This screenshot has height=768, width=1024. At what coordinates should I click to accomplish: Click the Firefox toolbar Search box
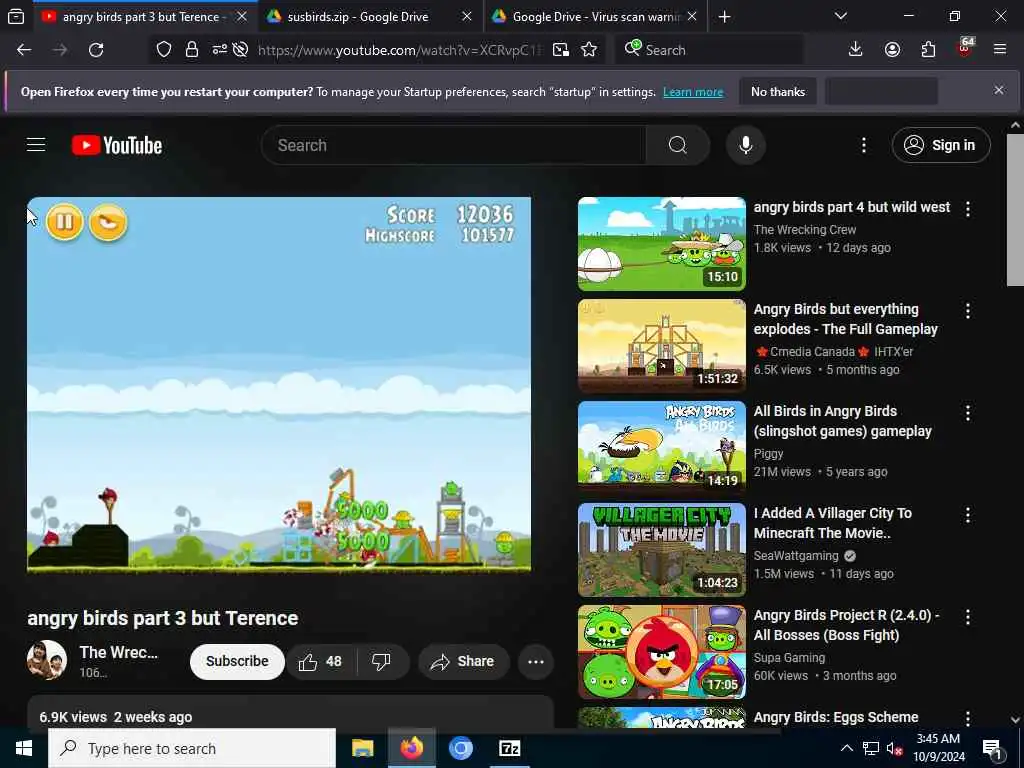pos(710,50)
